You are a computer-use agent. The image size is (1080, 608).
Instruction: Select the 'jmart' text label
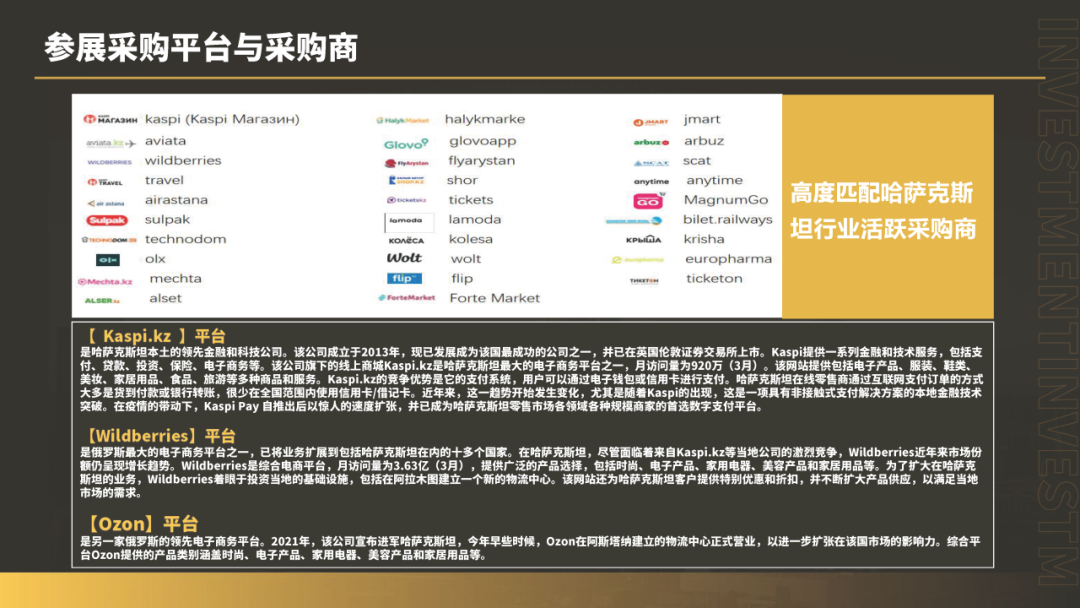tap(702, 120)
